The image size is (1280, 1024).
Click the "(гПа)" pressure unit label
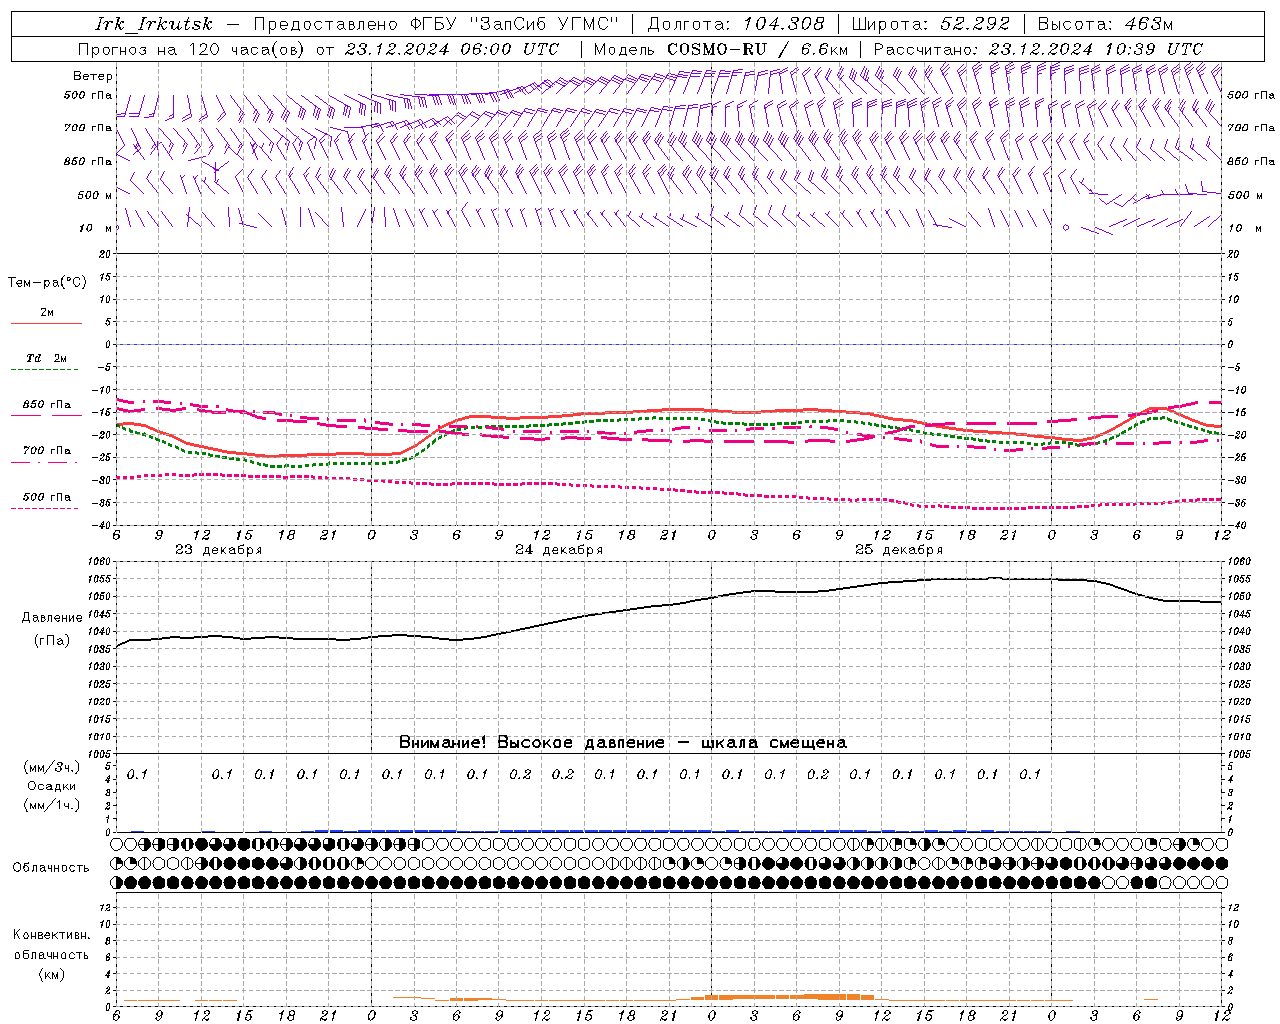click(52, 641)
